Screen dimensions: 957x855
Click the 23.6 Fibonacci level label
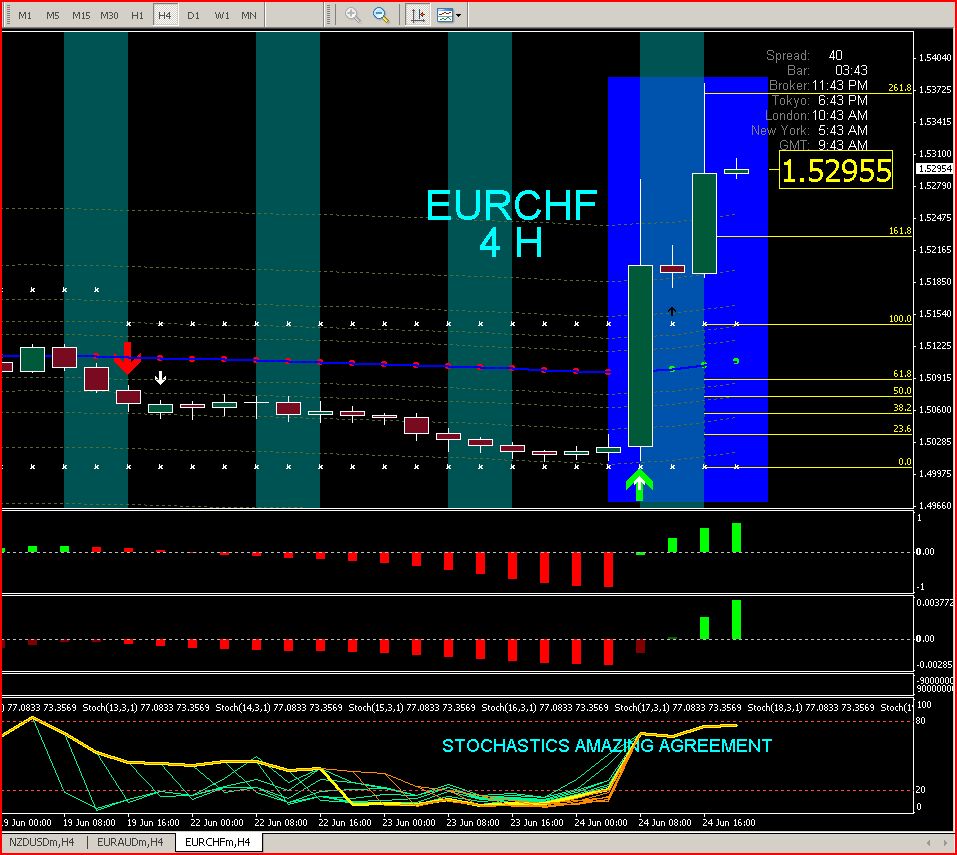[901, 428]
